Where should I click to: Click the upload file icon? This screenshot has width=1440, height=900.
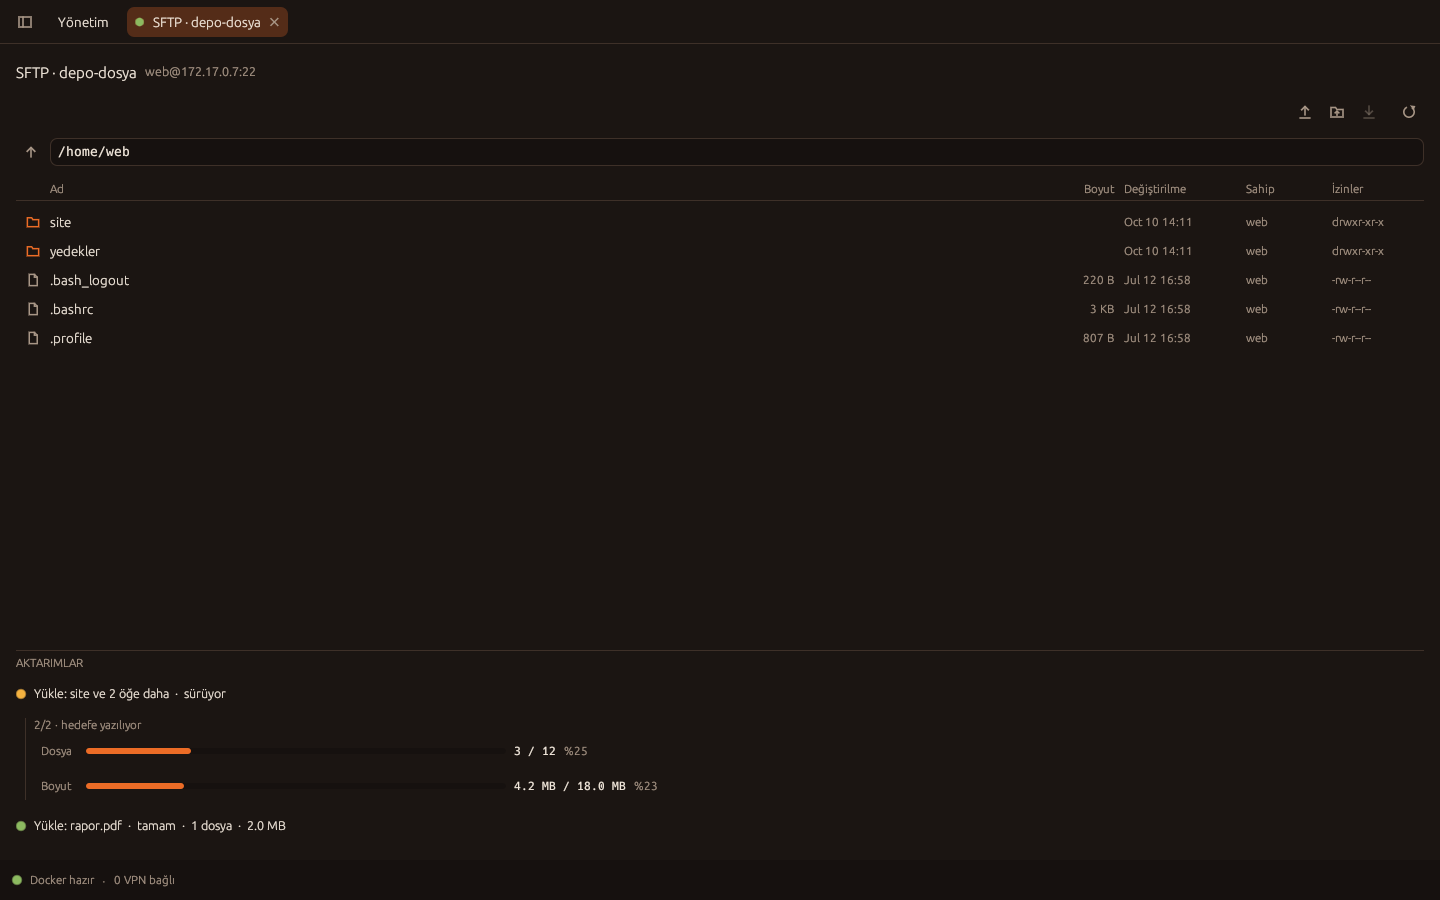[x=1305, y=112]
